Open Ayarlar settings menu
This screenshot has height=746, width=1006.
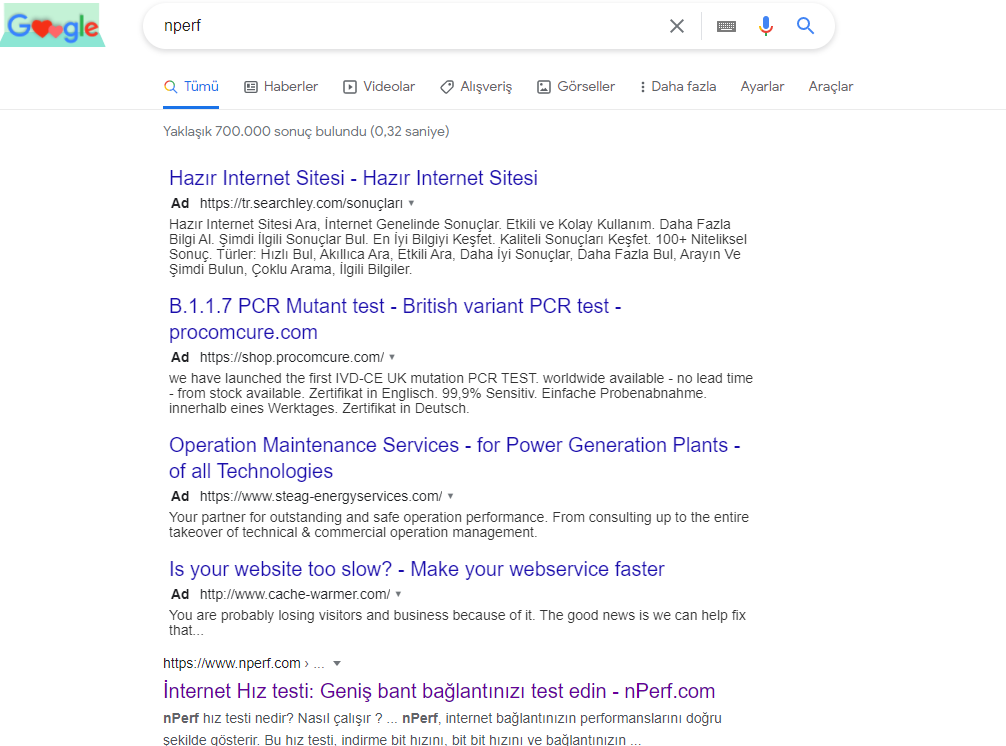tap(762, 87)
